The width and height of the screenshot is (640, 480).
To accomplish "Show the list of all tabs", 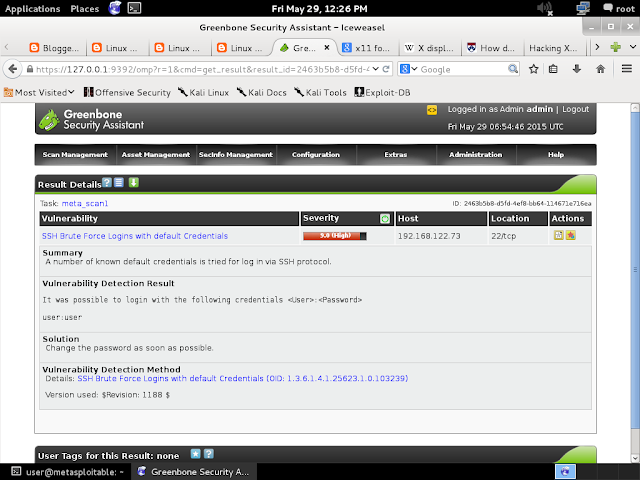I will 633,47.
